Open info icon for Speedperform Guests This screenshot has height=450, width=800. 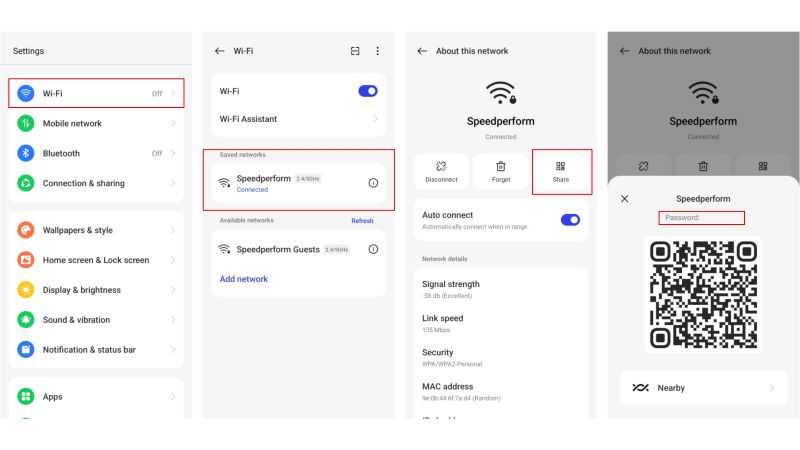click(x=373, y=249)
